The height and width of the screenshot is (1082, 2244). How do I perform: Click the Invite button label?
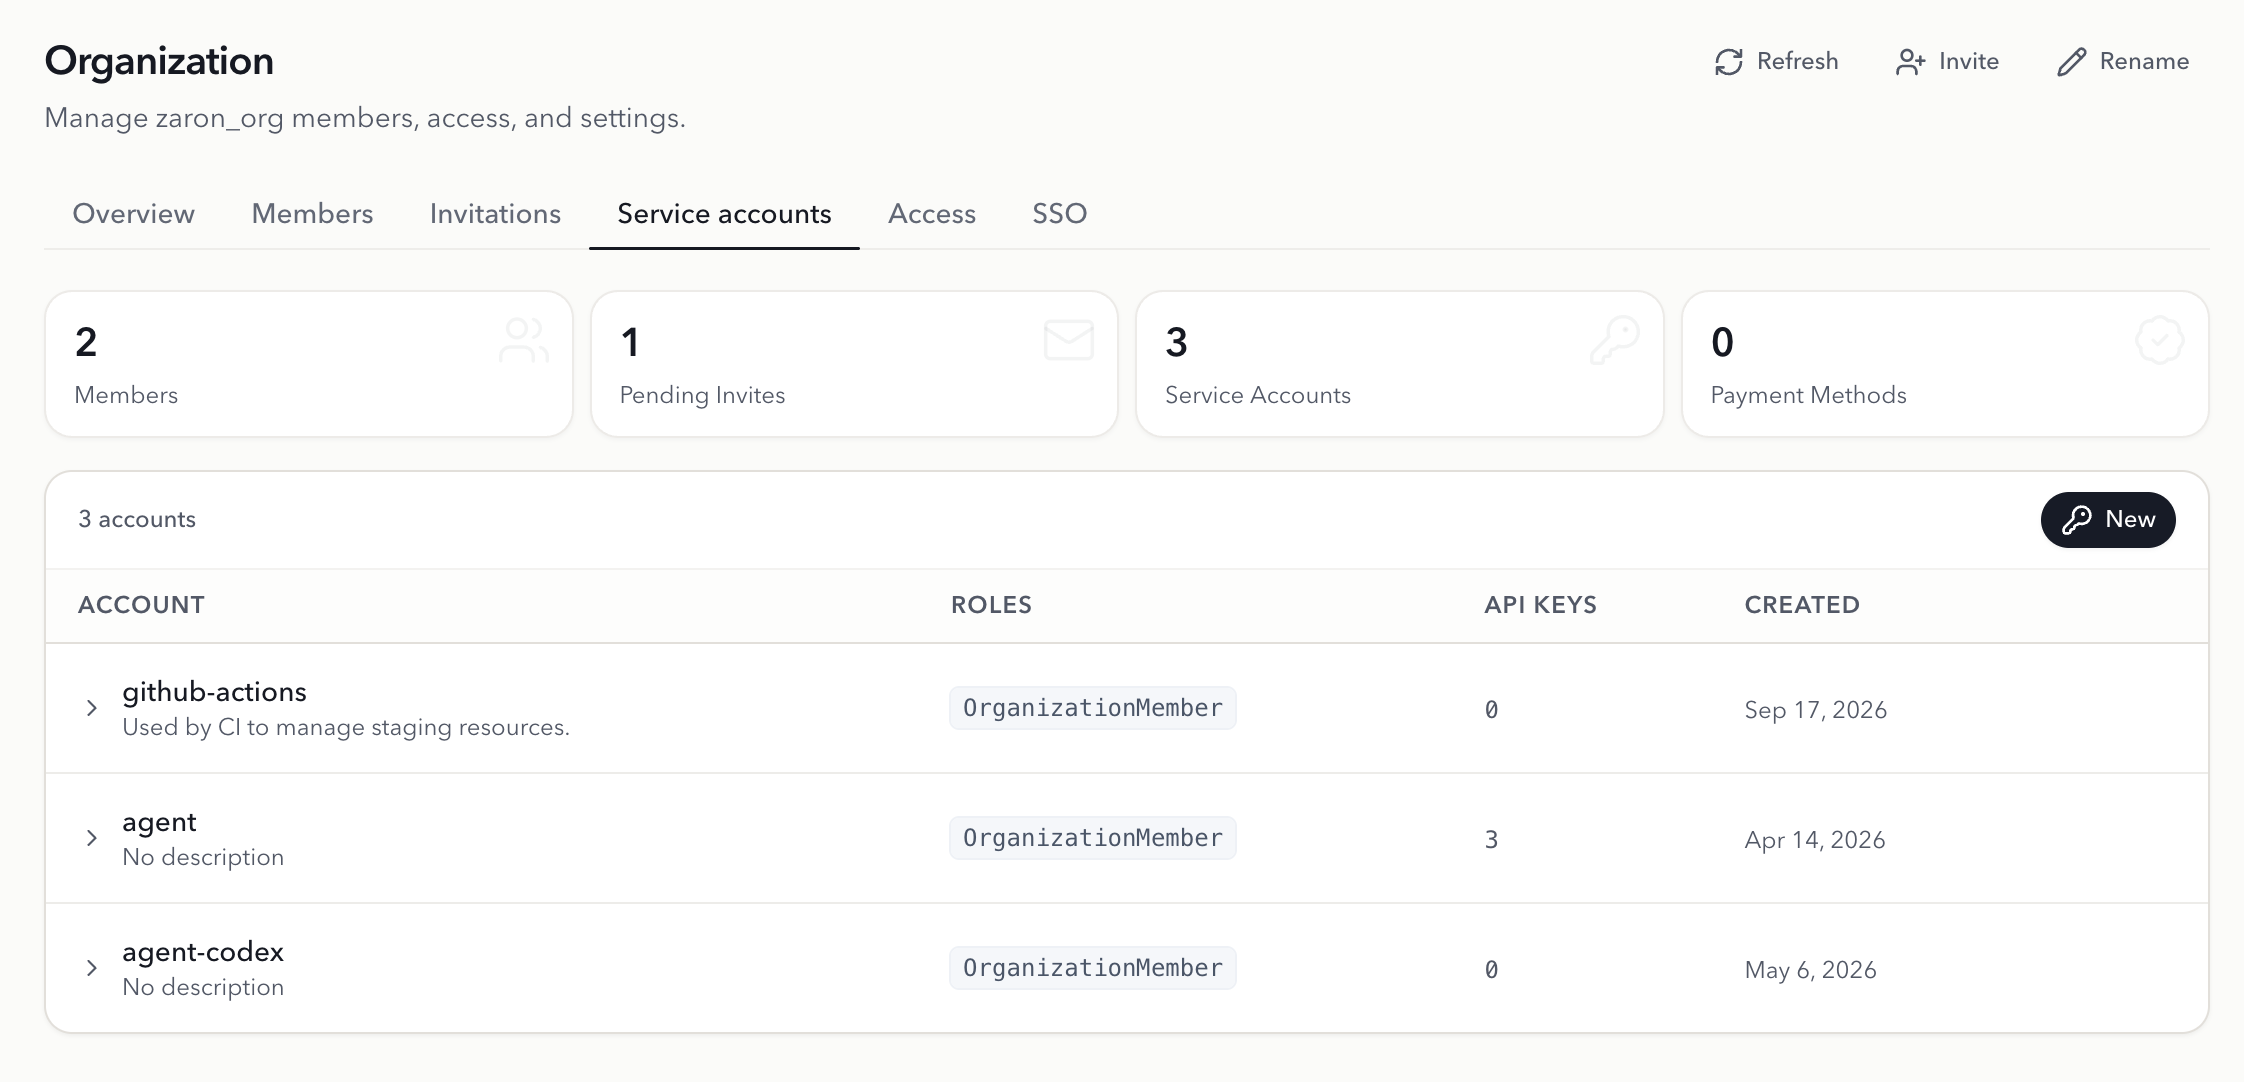pyautogui.click(x=1969, y=62)
